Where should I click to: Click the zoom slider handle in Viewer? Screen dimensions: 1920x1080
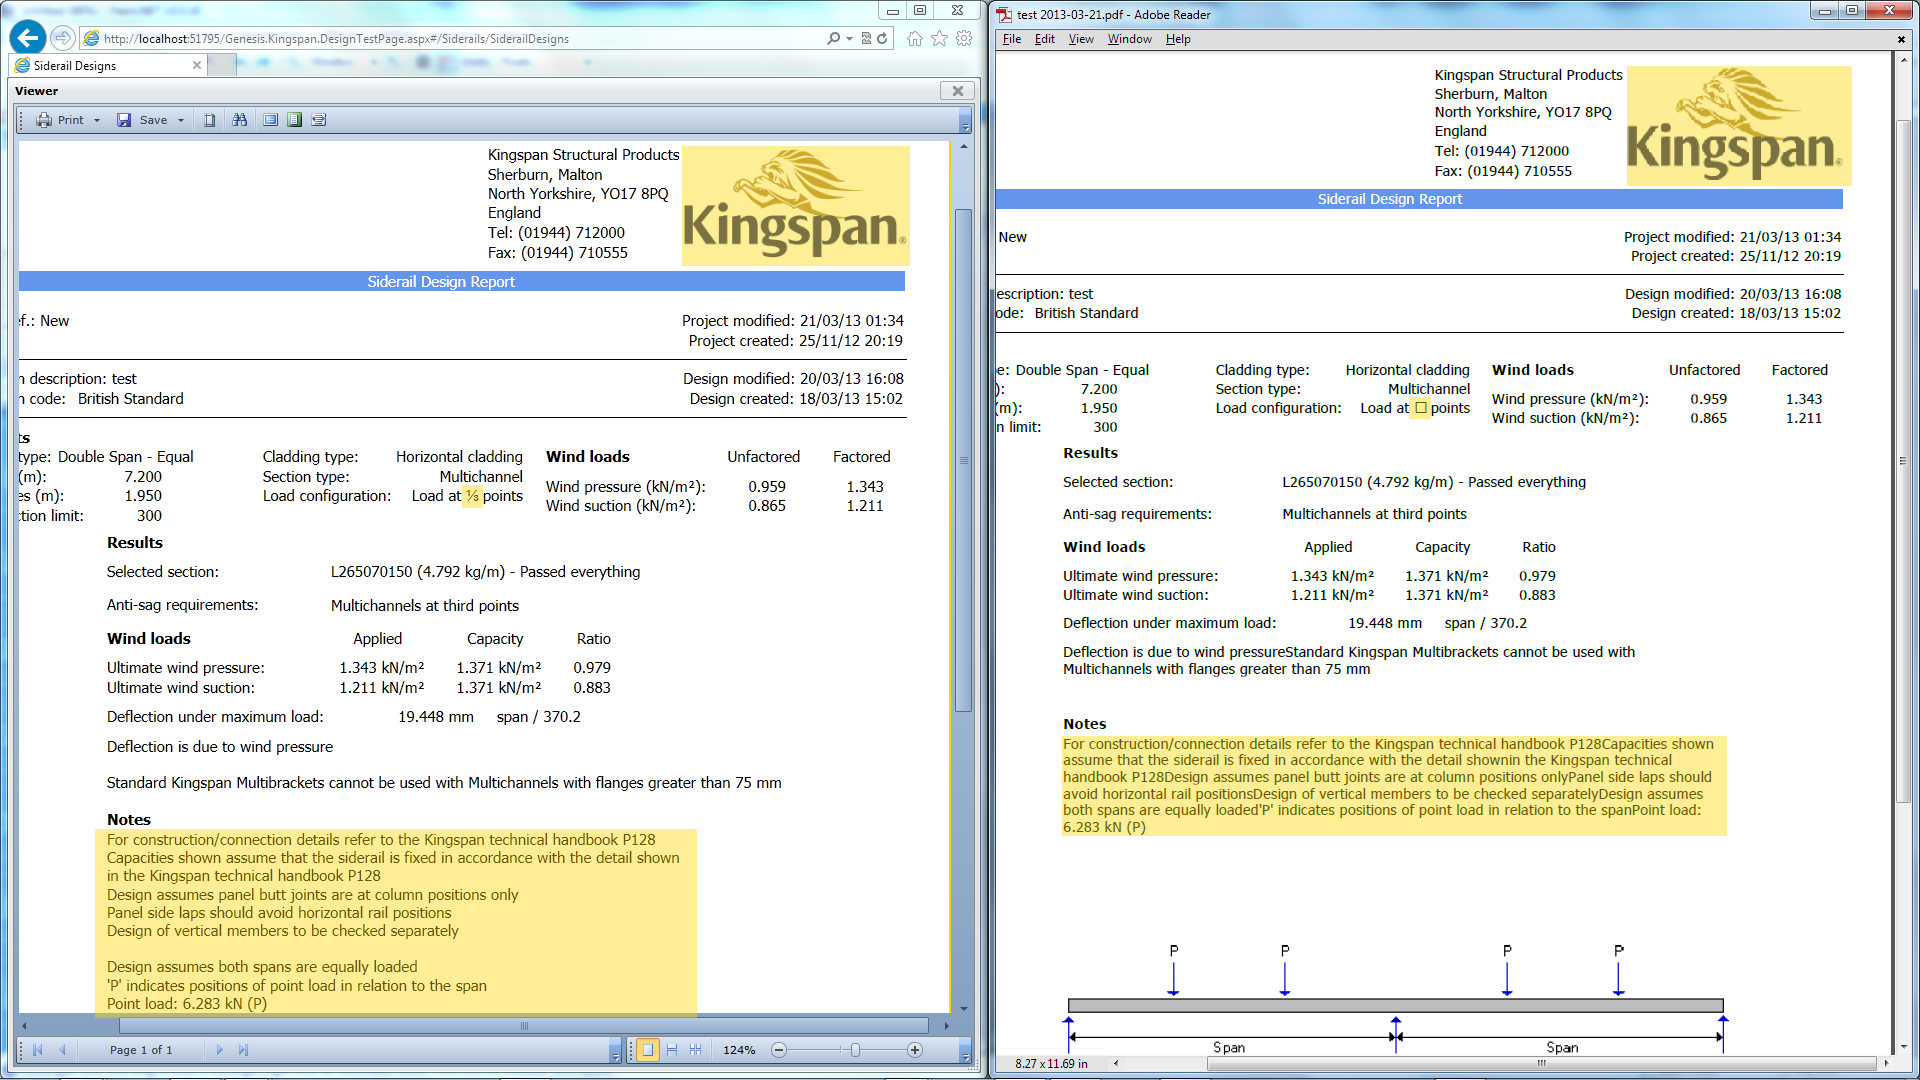855,1050
